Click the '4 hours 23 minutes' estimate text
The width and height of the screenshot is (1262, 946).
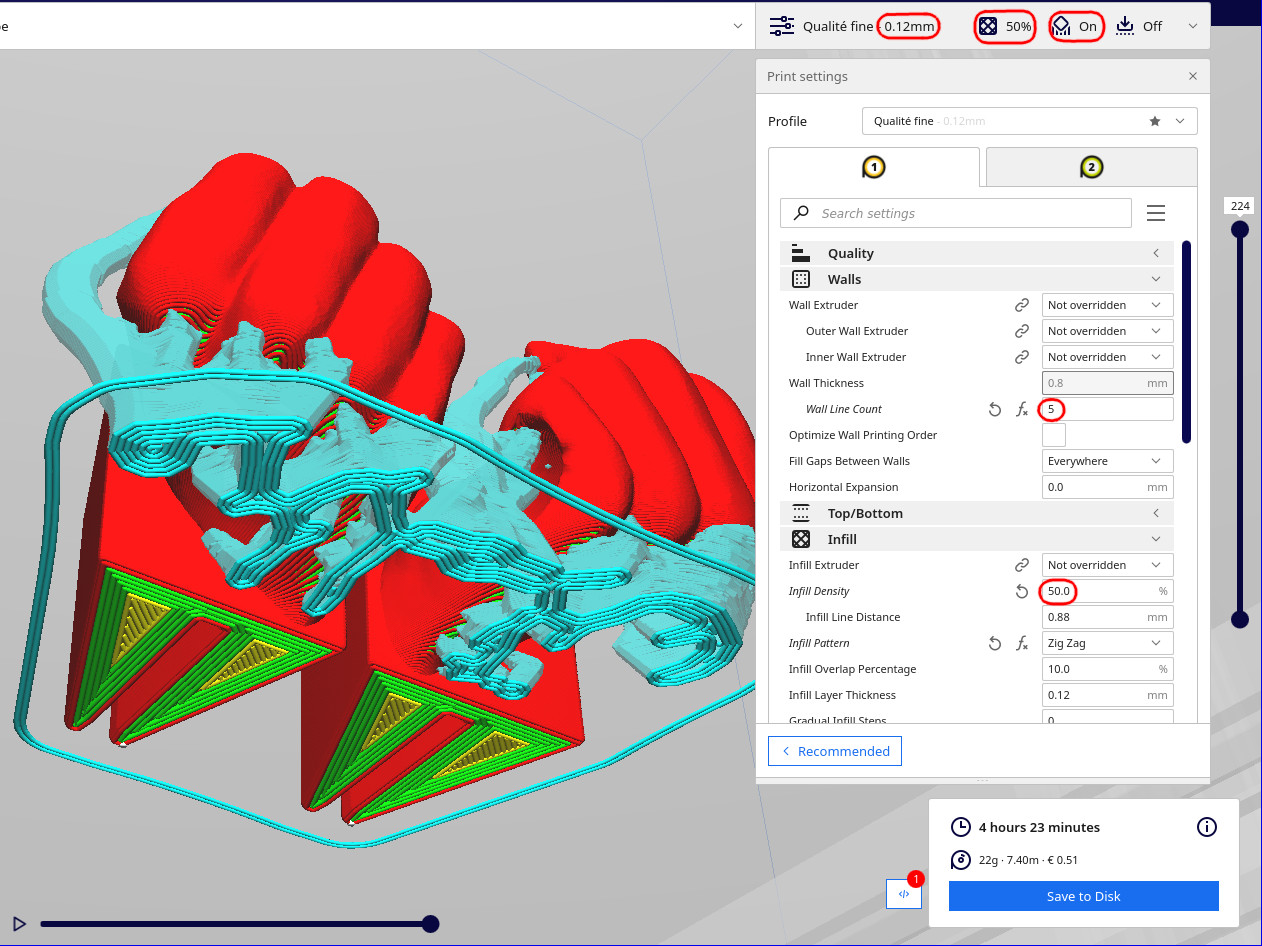point(1039,827)
